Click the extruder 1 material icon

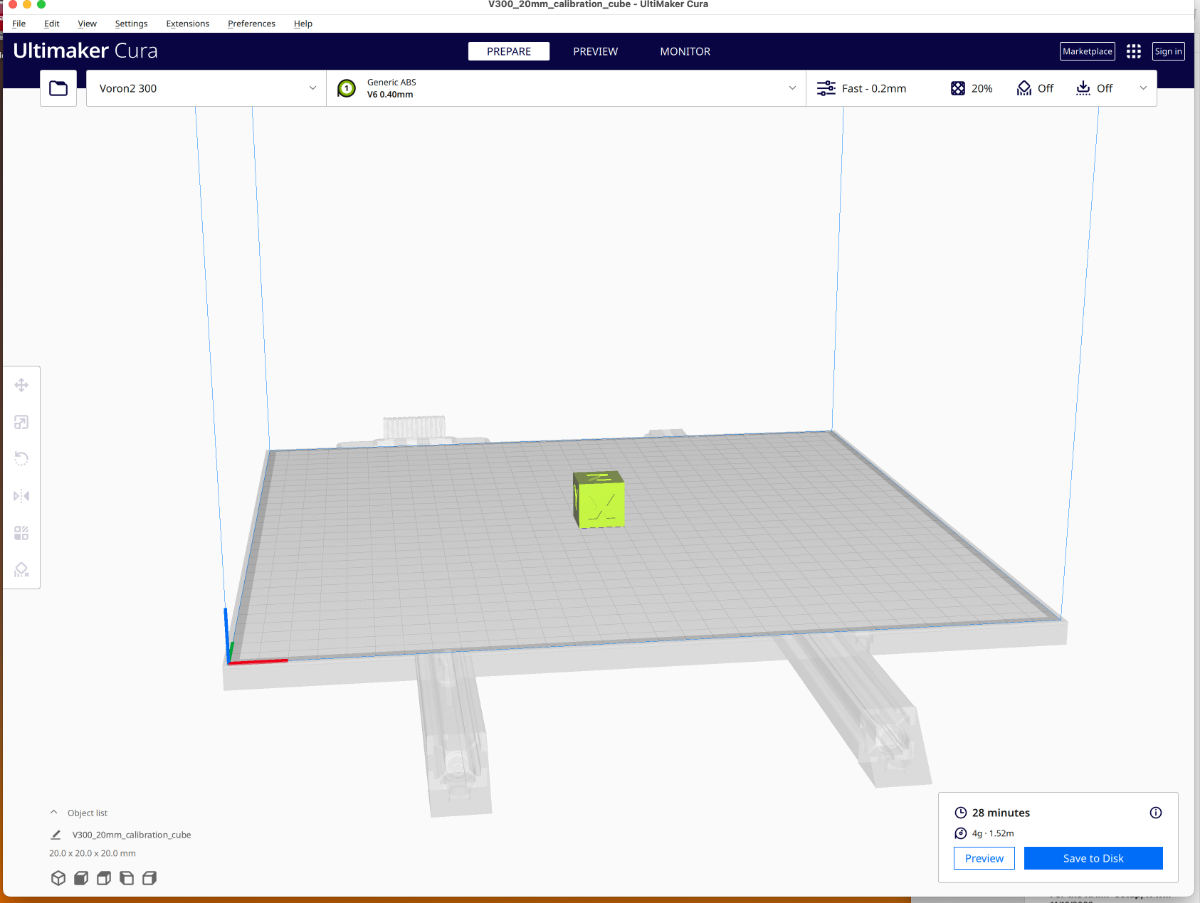(347, 88)
